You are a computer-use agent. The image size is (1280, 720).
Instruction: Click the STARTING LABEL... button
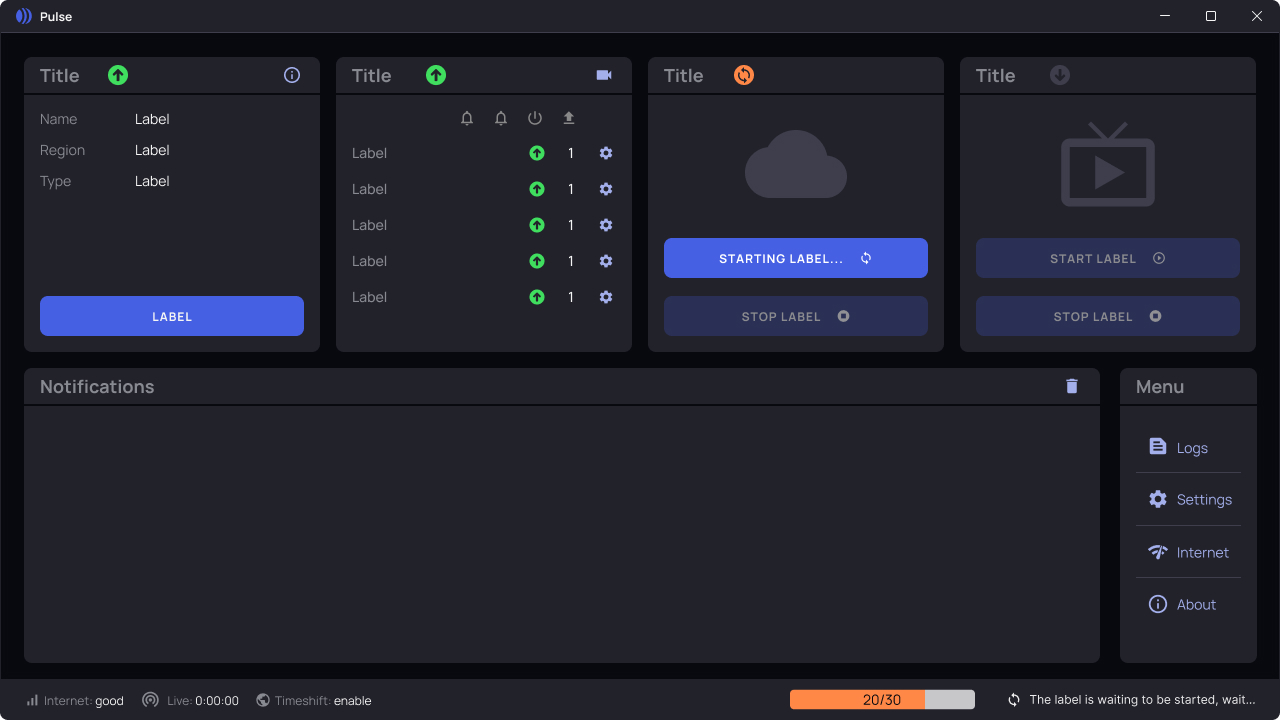[796, 258]
